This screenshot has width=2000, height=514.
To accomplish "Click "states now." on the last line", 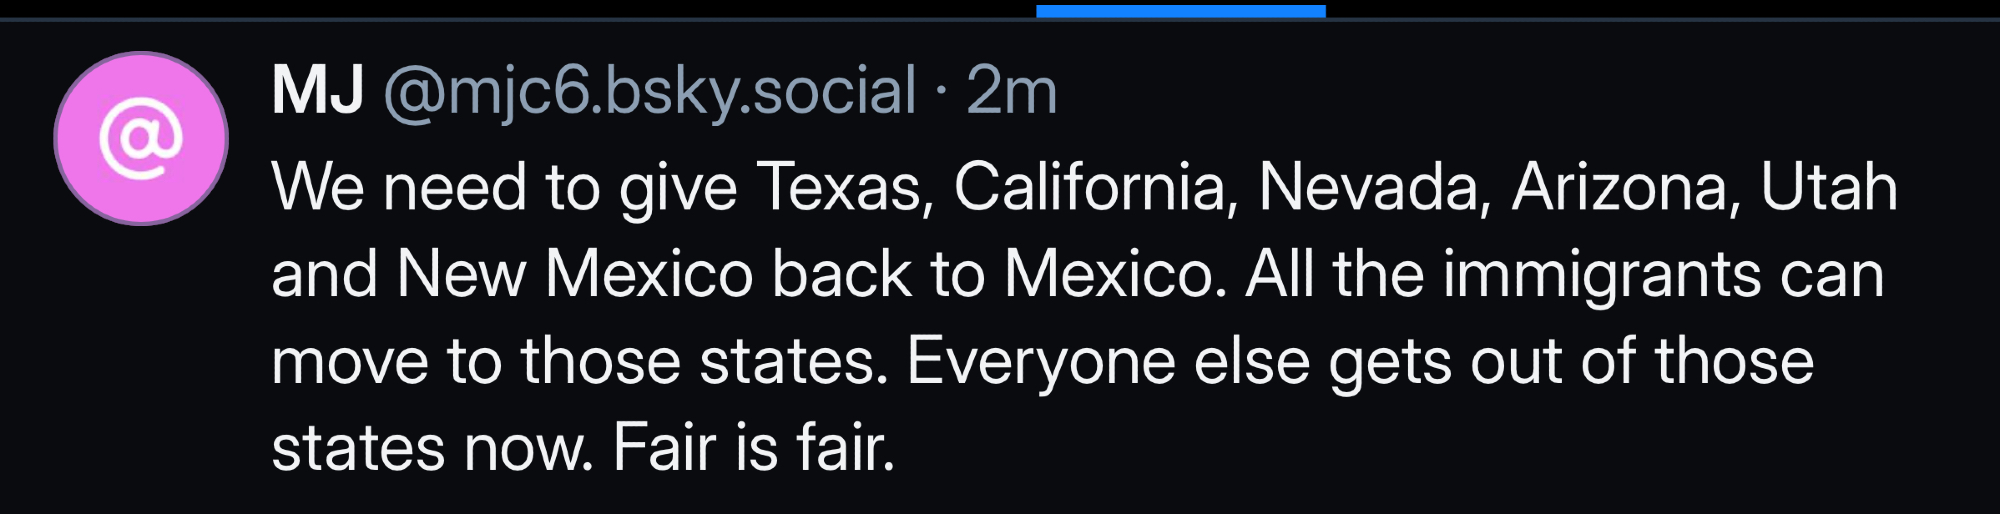I will click(x=432, y=447).
